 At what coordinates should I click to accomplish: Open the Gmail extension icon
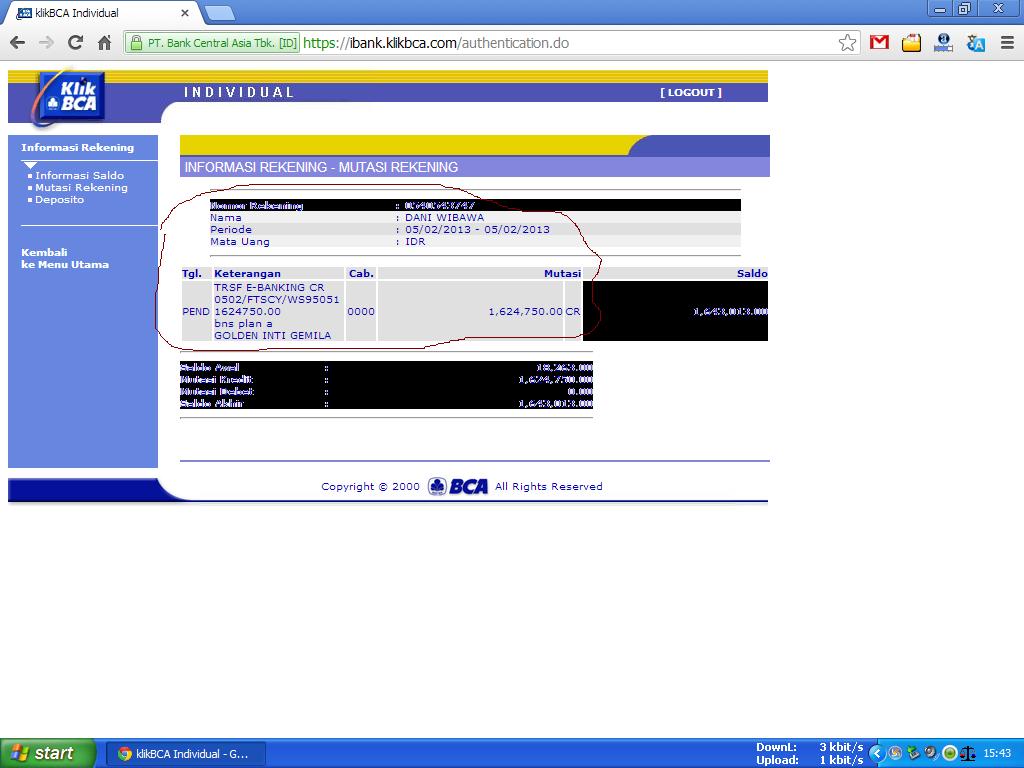879,43
